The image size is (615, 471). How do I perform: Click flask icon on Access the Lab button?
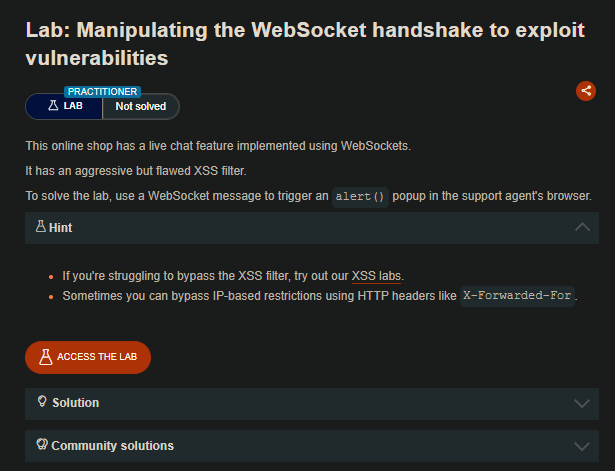(45, 357)
